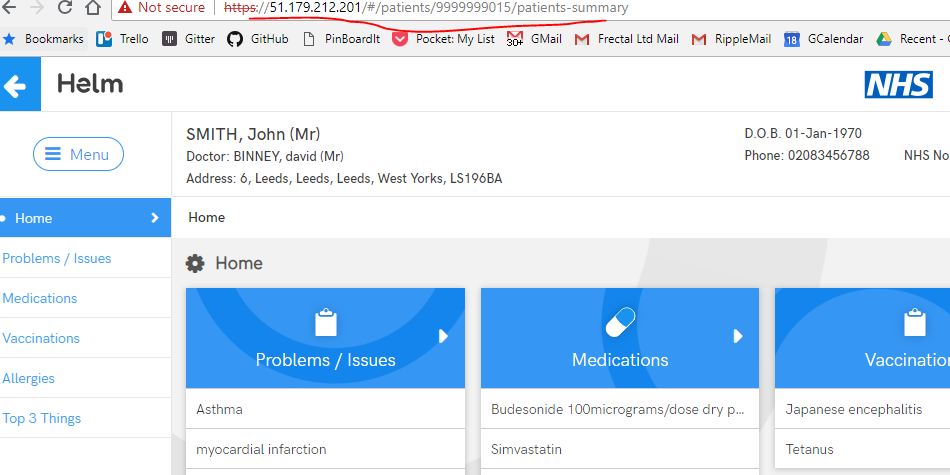Open the Pocket: My List bookmark
The image size is (950, 475).
click(x=443, y=39)
